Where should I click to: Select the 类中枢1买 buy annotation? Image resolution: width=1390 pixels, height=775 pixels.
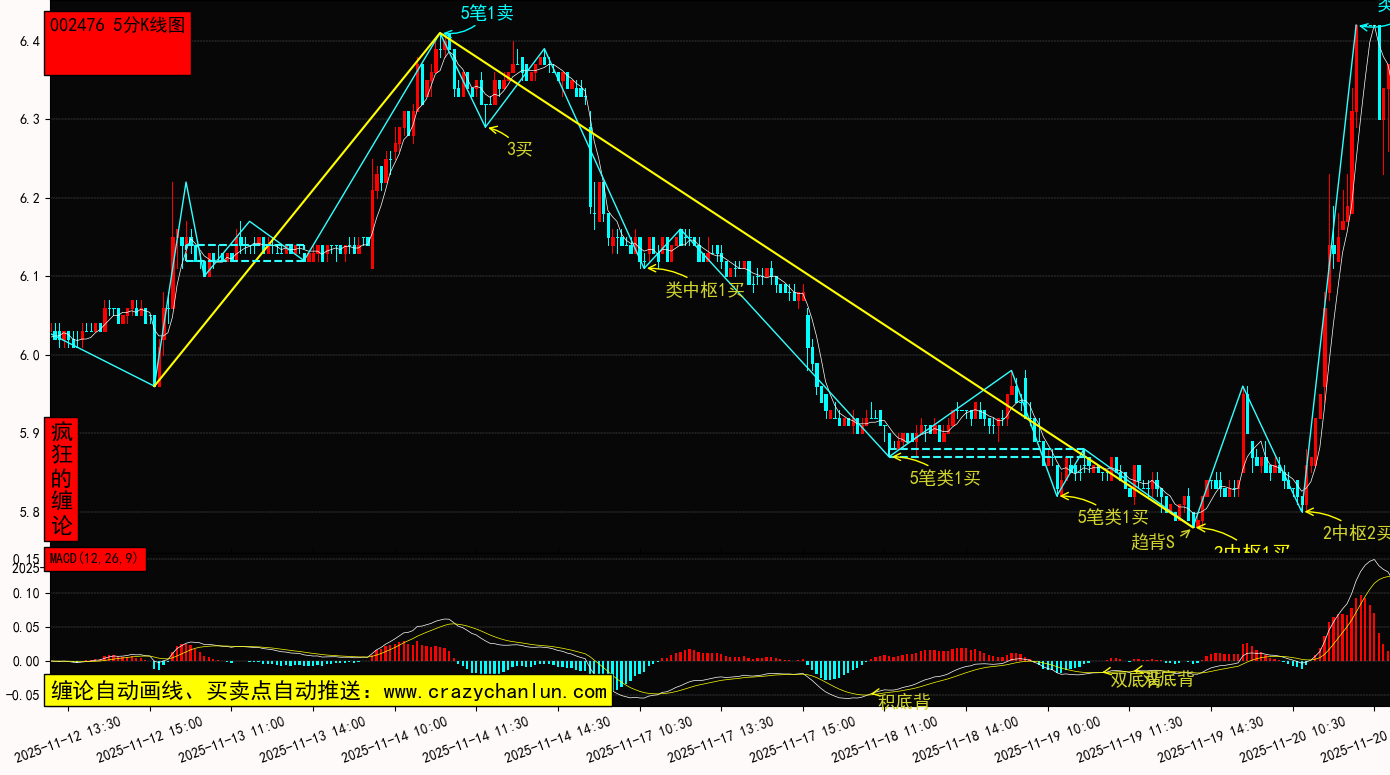tap(705, 290)
